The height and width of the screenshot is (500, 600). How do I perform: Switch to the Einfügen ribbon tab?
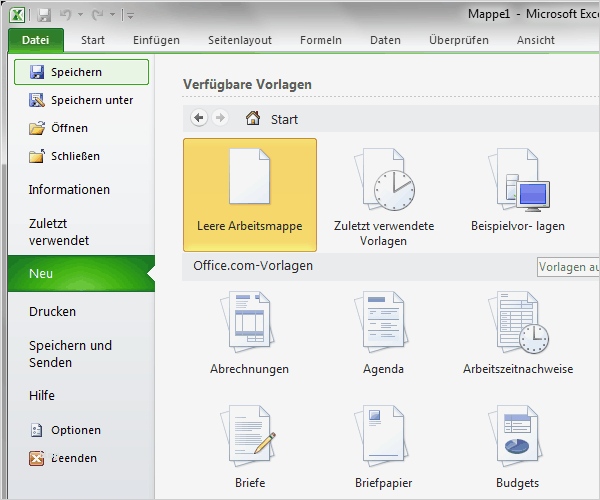pos(156,40)
